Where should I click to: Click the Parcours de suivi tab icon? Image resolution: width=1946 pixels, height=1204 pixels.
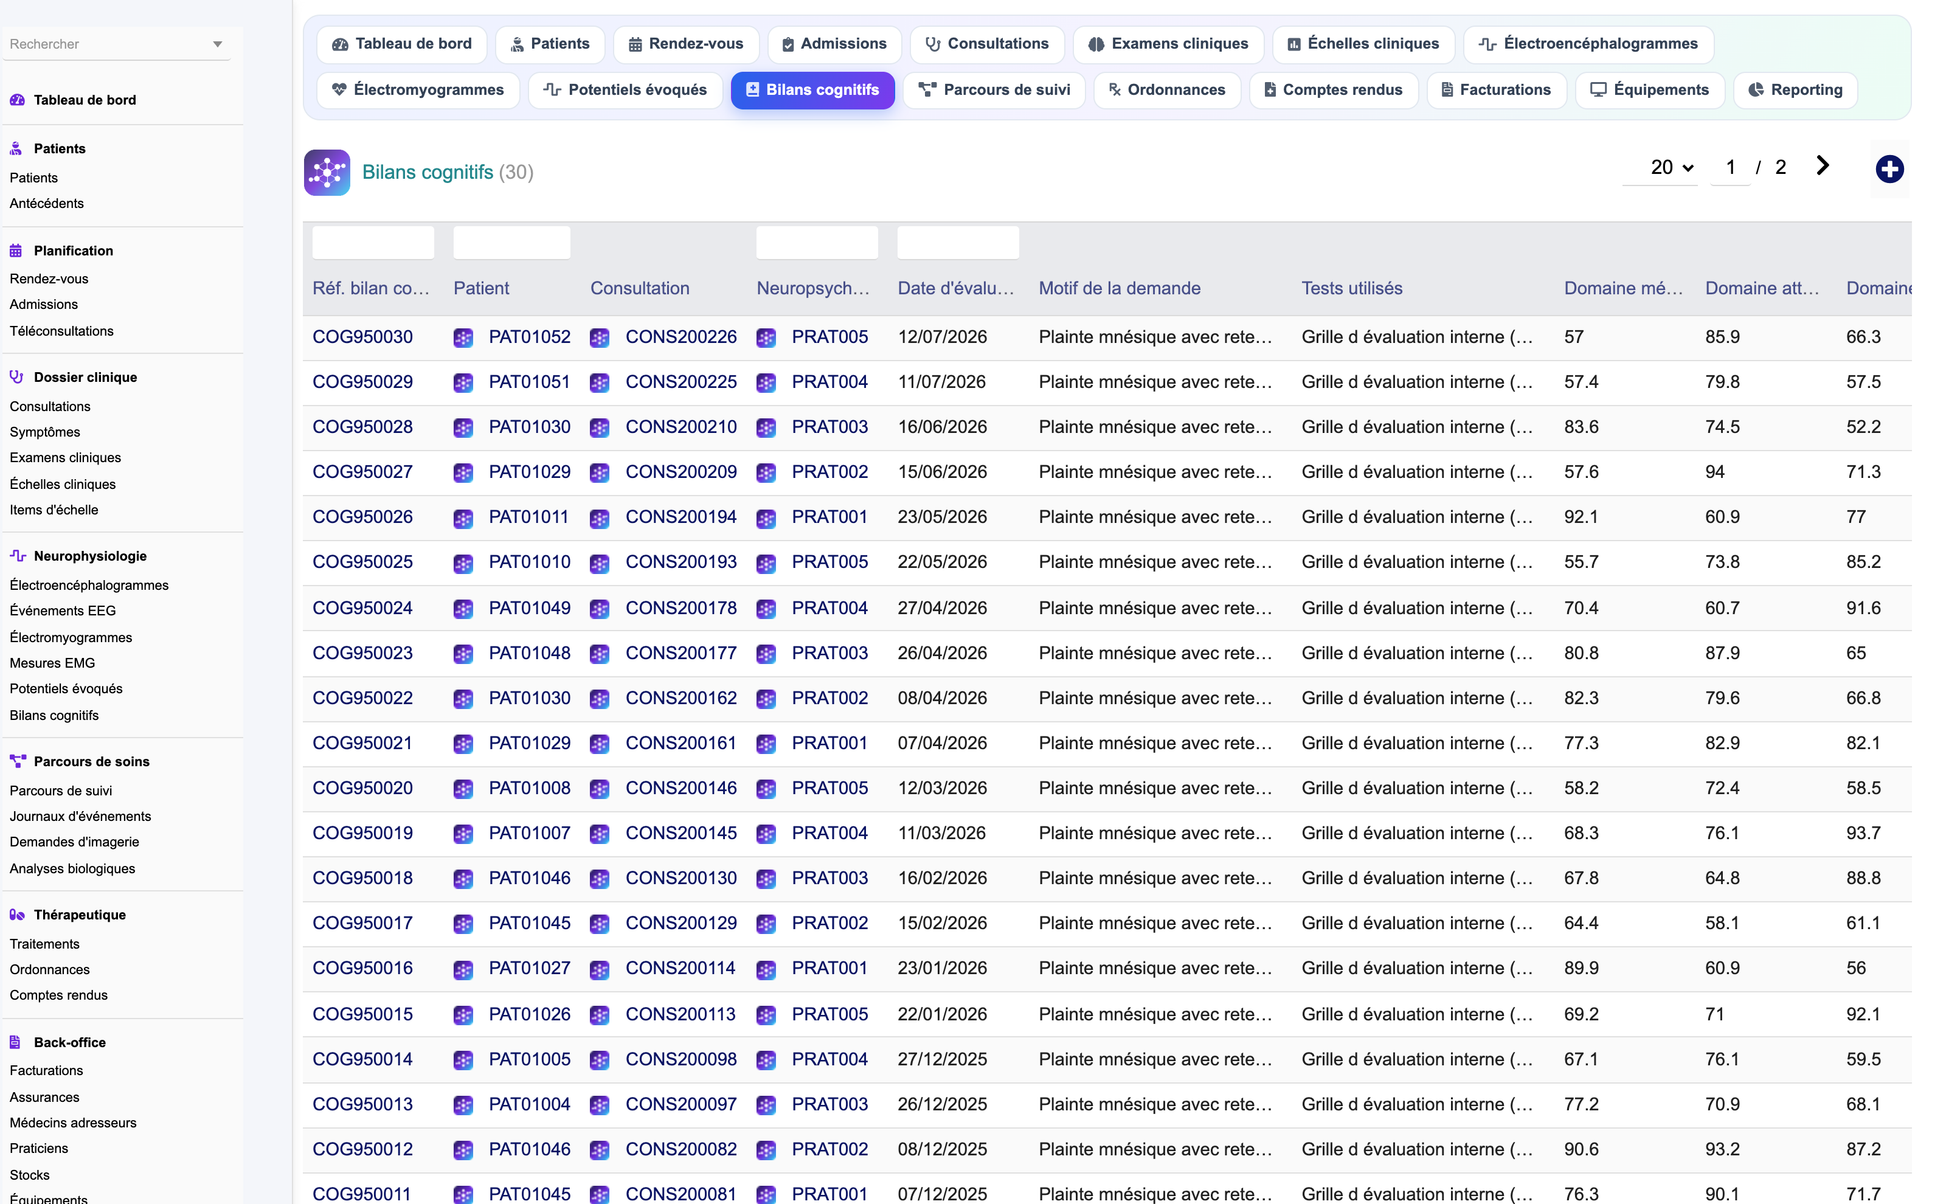(x=927, y=90)
